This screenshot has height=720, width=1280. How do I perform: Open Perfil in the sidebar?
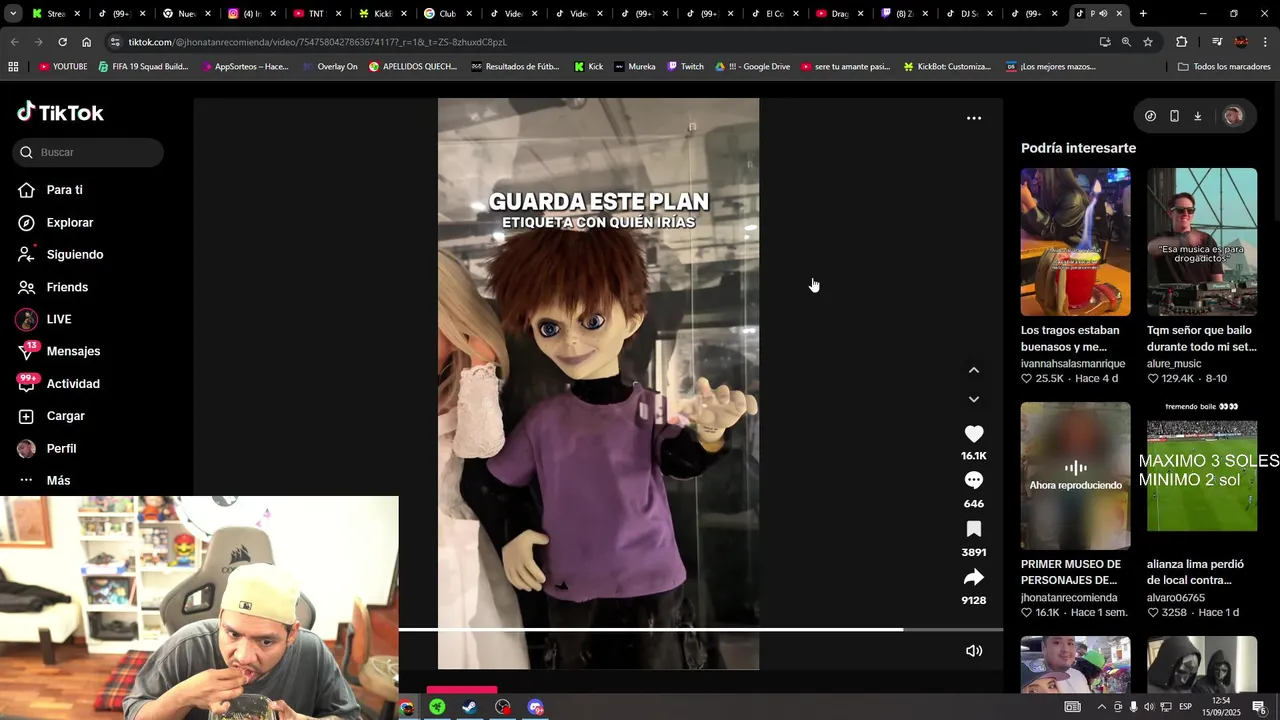point(61,449)
